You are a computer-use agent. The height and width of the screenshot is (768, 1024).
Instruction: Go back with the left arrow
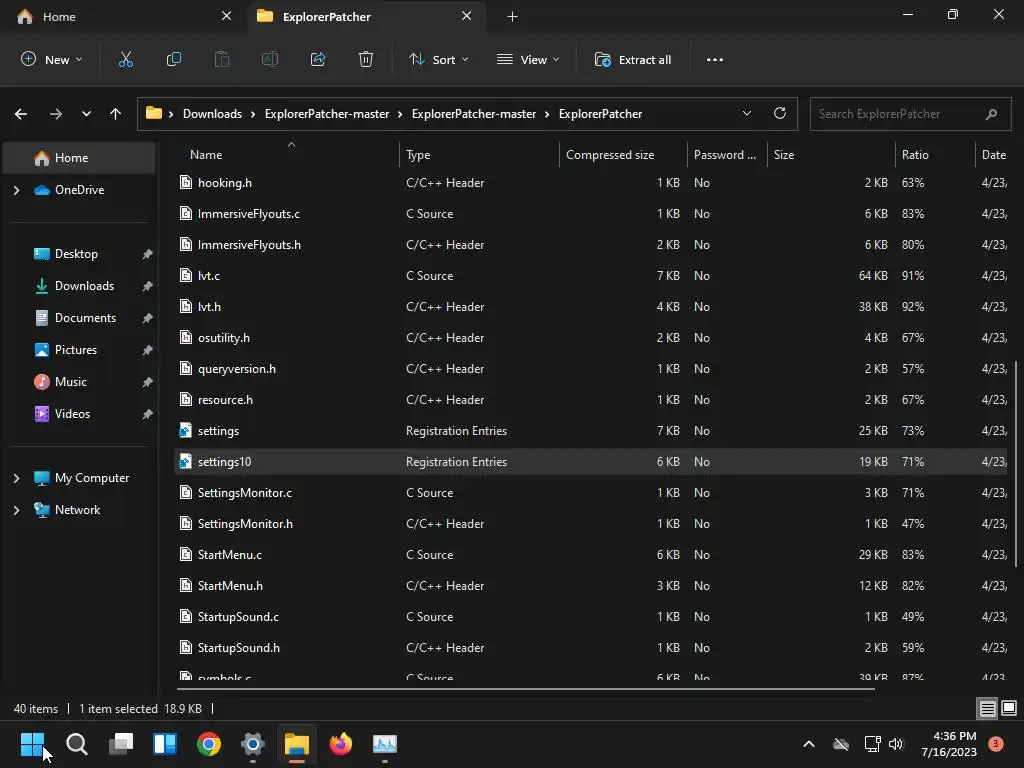pos(21,114)
